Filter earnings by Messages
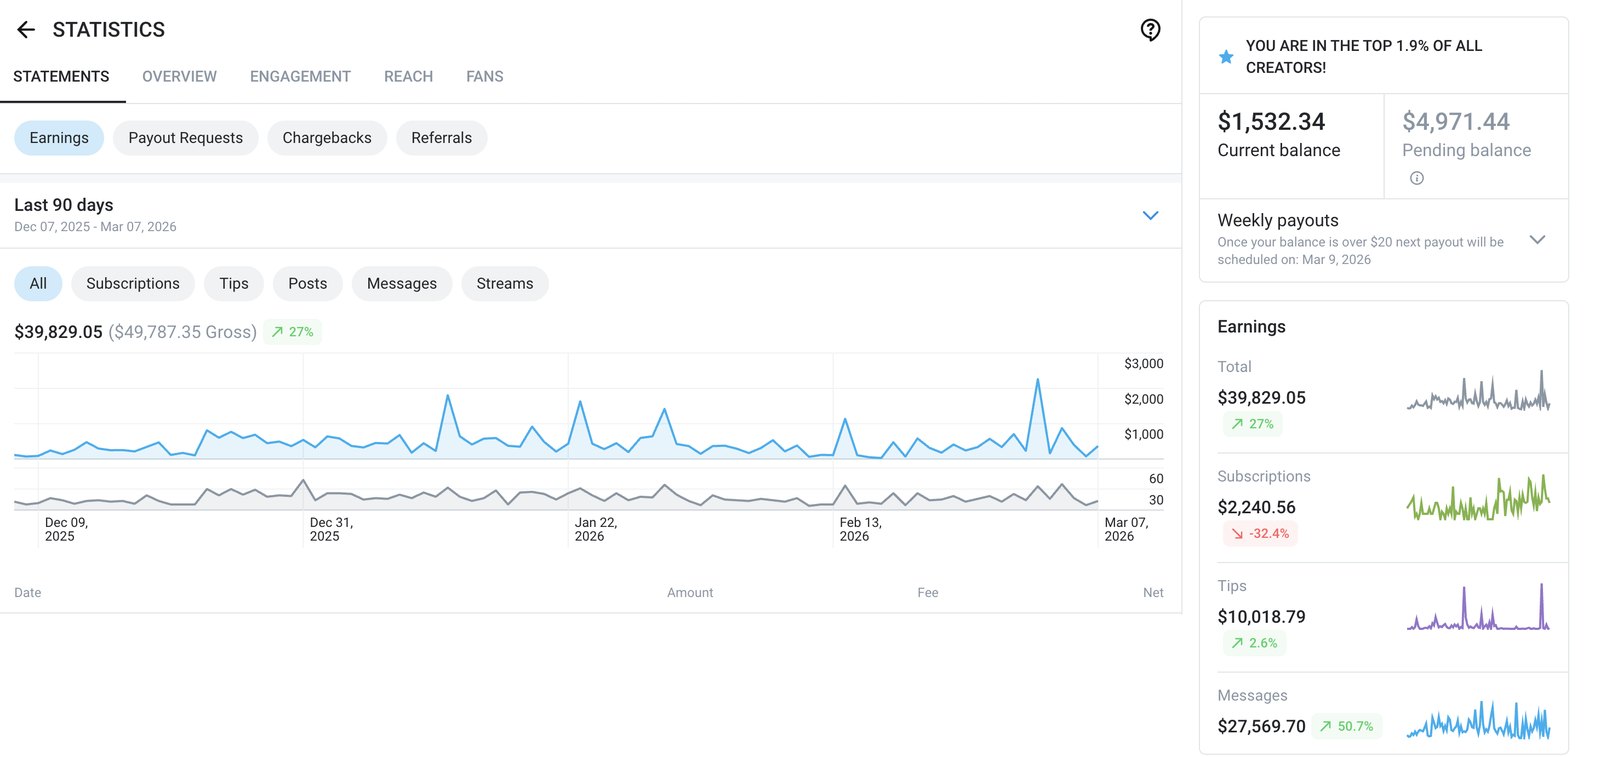The image size is (1600, 757). [x=402, y=284]
